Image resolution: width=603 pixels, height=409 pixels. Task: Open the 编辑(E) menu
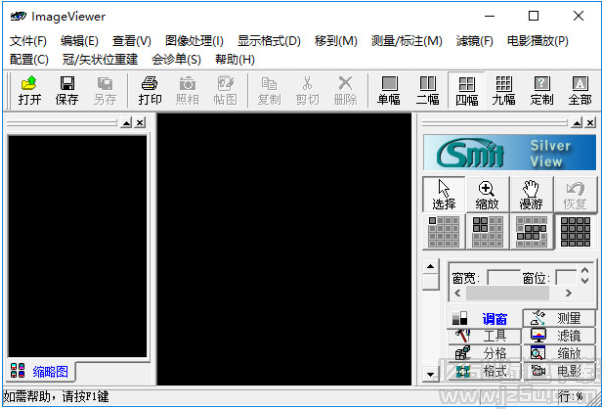[x=79, y=41]
